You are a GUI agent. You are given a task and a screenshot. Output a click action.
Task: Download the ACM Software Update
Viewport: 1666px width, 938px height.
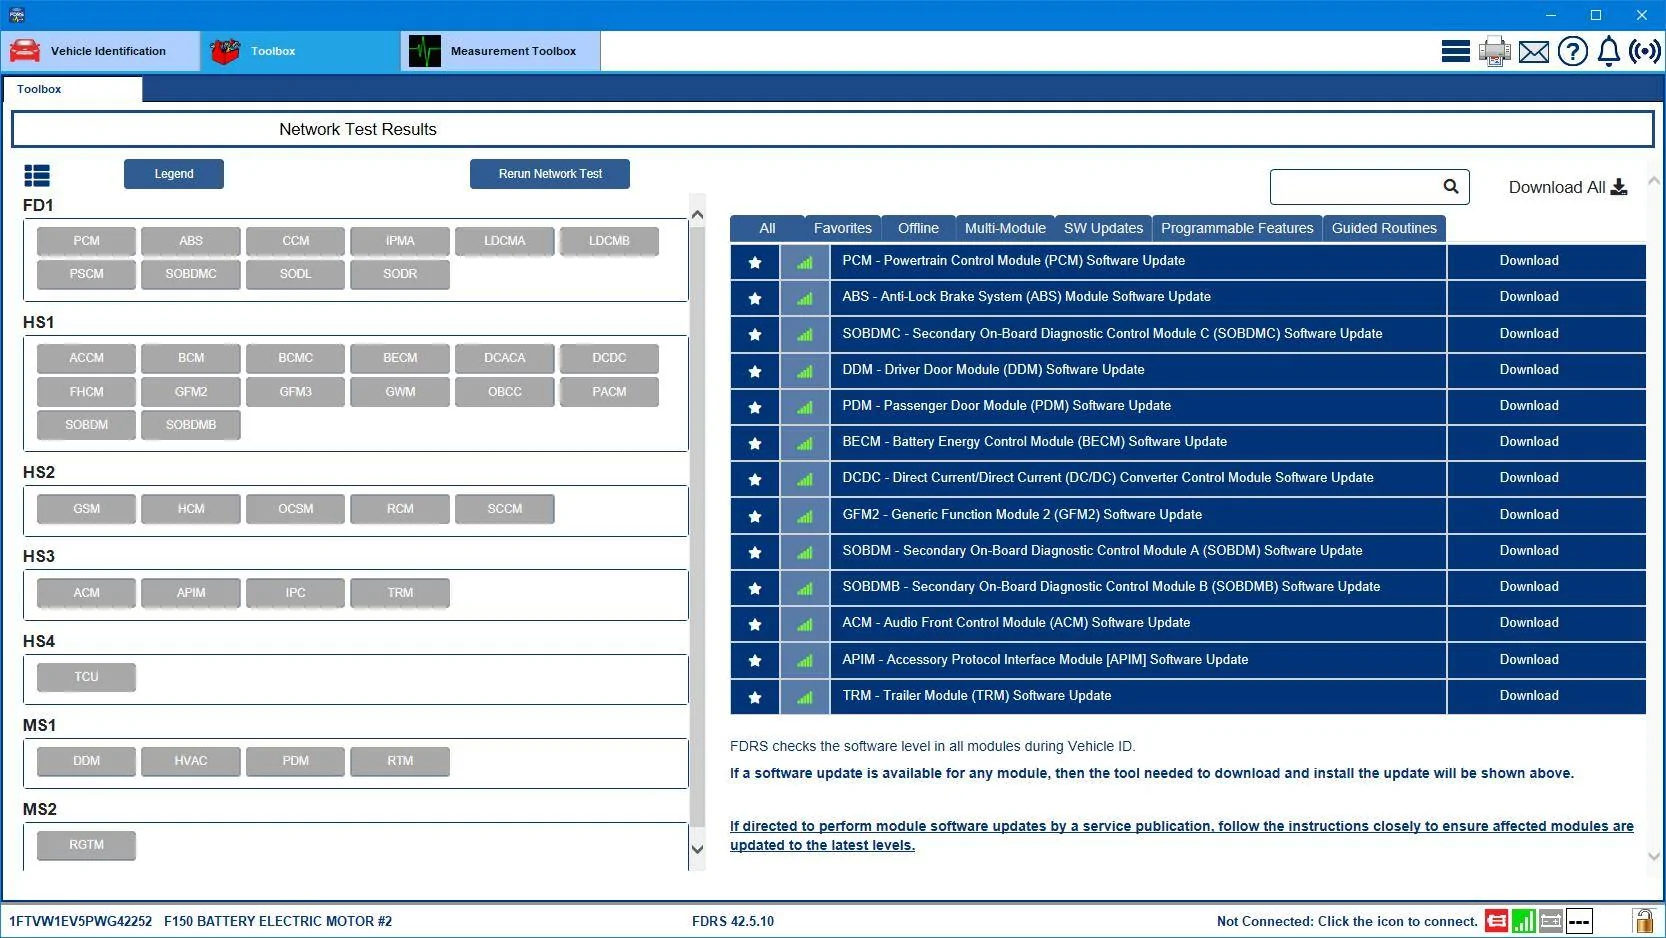point(1529,623)
